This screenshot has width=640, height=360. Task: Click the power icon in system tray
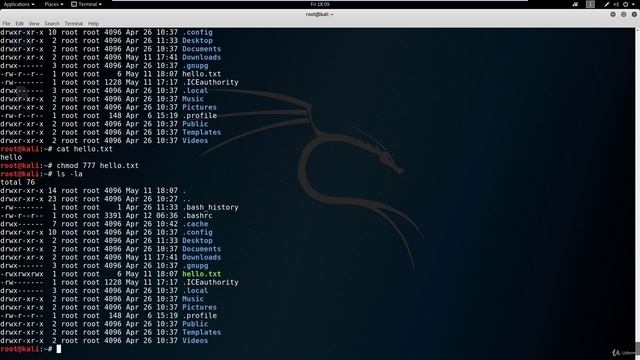pos(626,4)
